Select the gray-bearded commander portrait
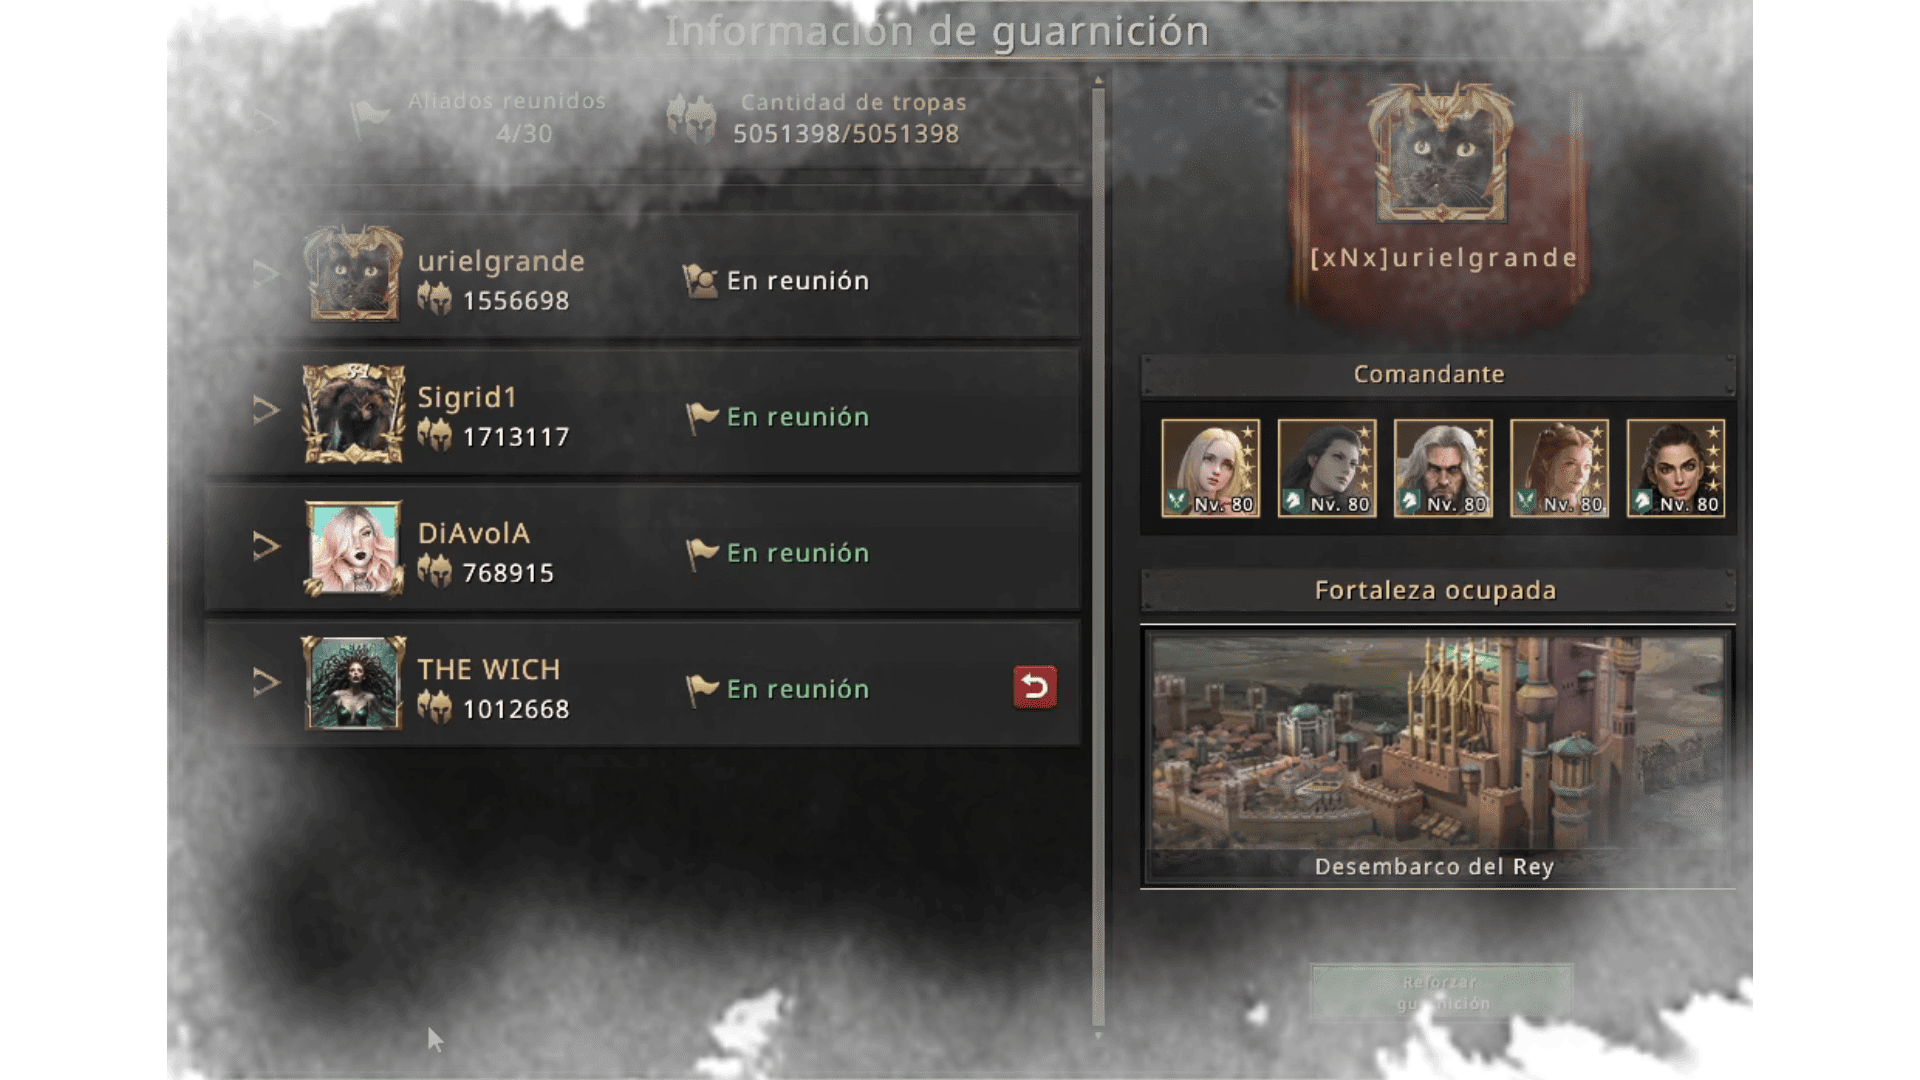1920x1080 pixels. 1443,468
